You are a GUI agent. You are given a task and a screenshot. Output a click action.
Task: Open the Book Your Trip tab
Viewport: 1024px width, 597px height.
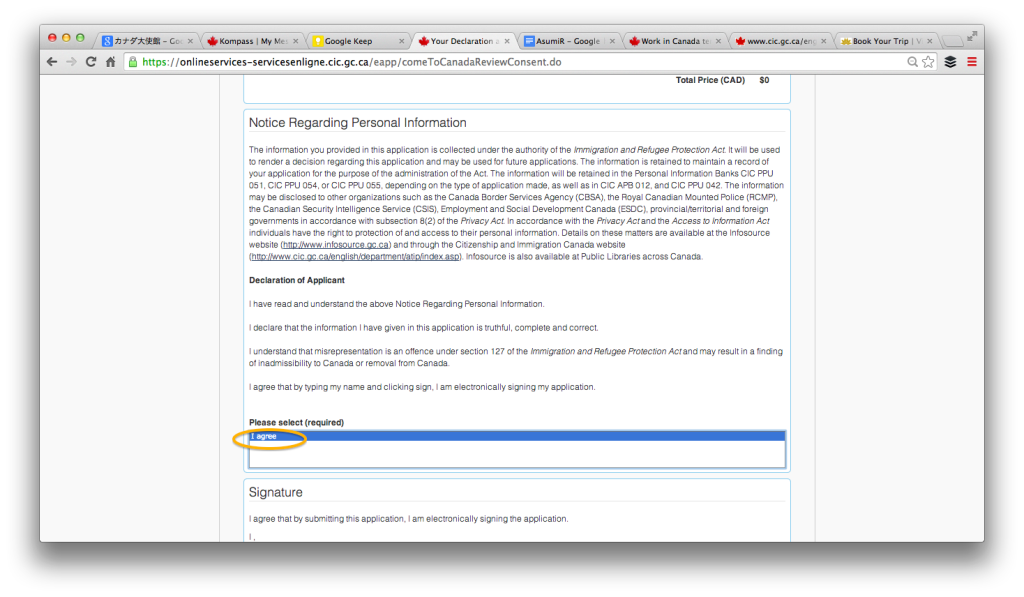[x=886, y=41]
